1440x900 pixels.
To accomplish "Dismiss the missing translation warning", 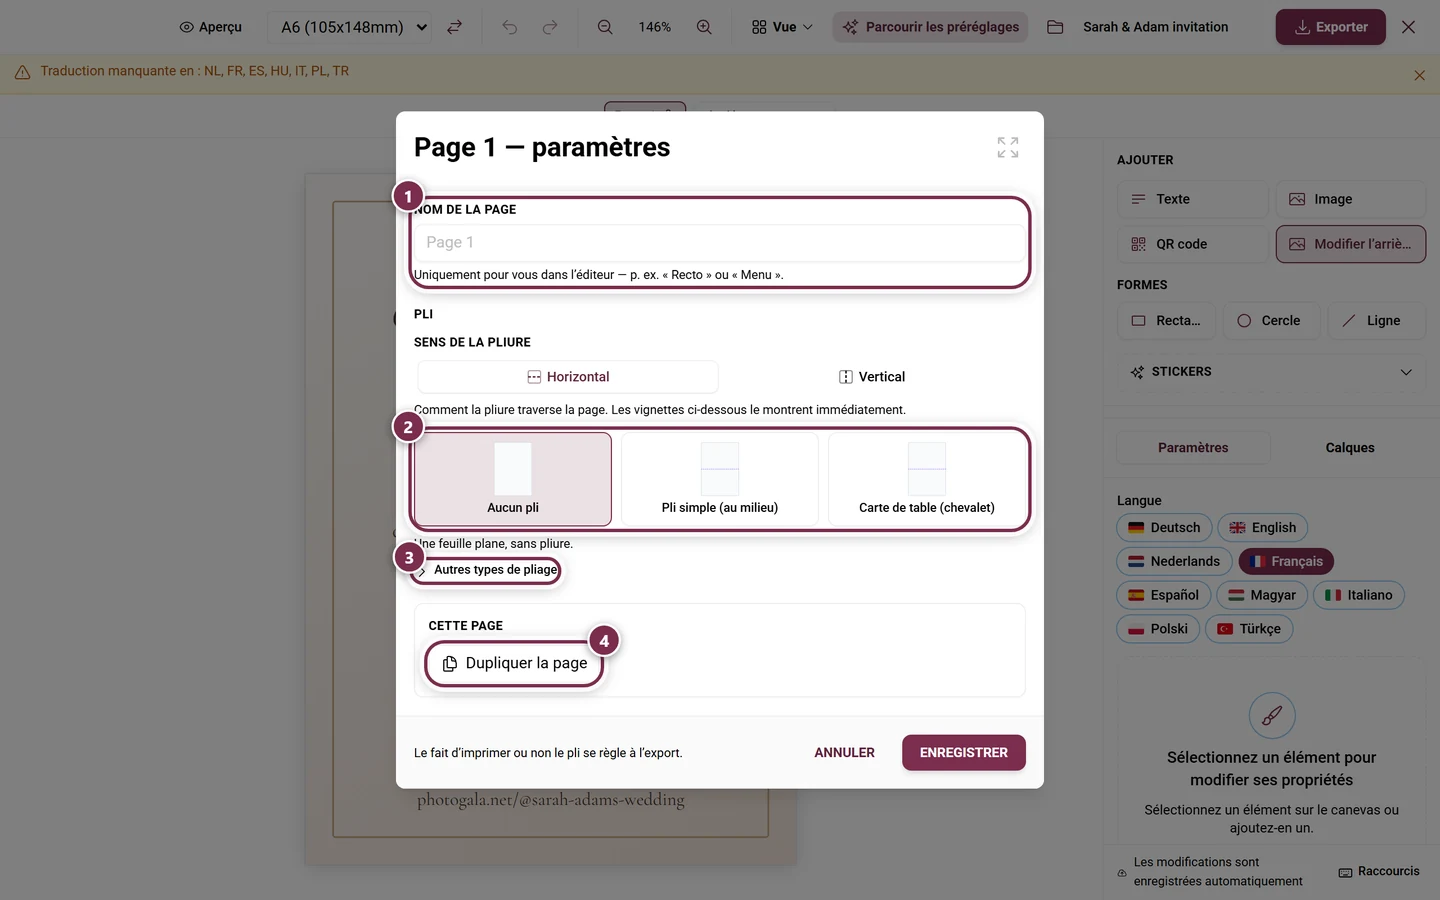I will 1419,75.
